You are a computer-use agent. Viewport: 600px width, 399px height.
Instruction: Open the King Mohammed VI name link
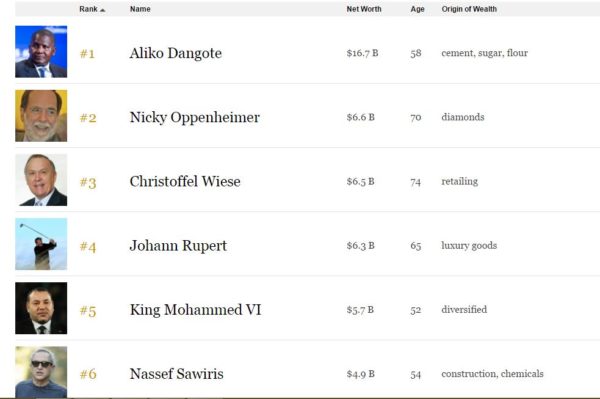coord(196,310)
